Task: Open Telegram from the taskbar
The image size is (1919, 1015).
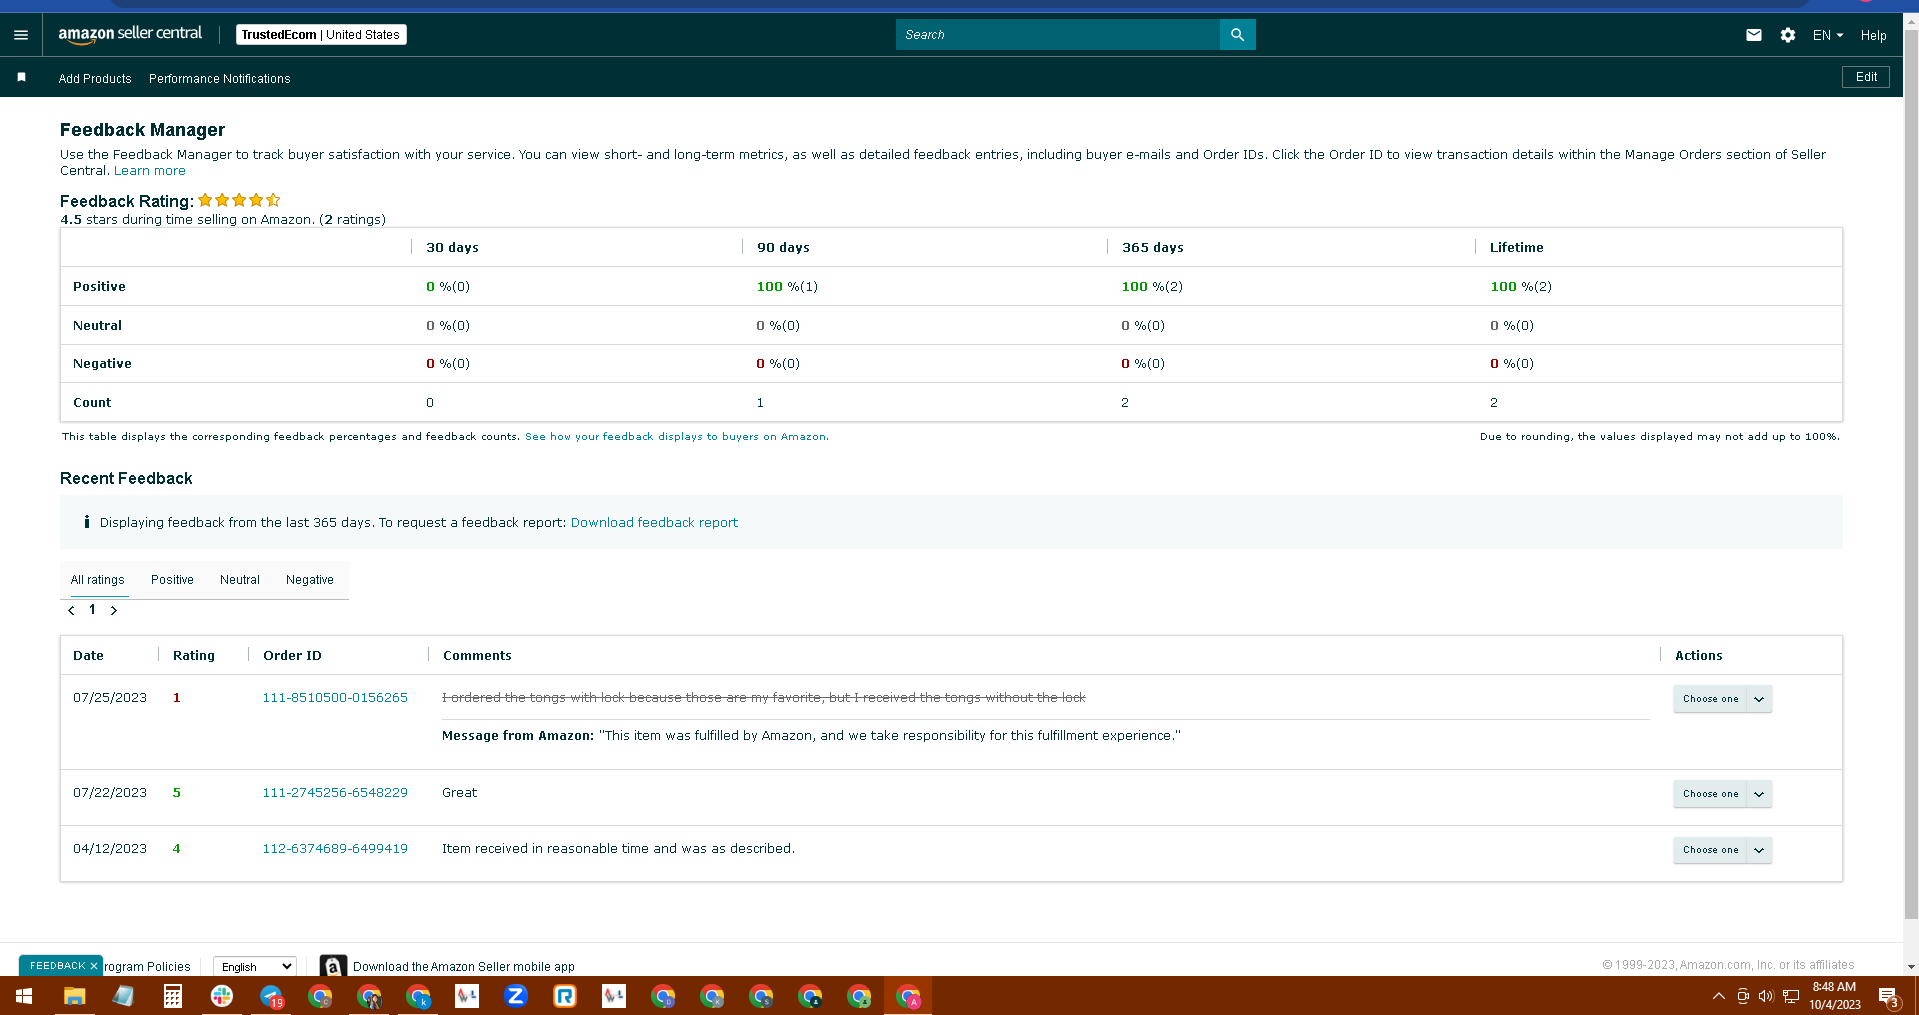Action: click(x=271, y=996)
